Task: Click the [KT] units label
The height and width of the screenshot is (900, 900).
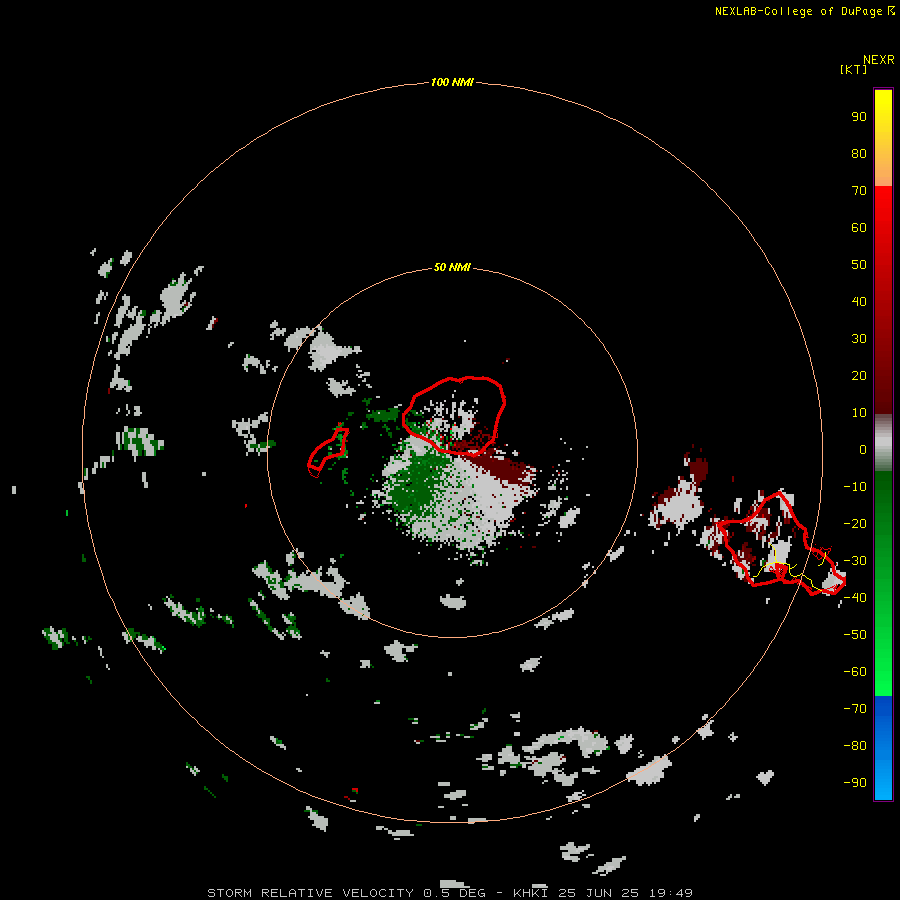Action: 853,69
